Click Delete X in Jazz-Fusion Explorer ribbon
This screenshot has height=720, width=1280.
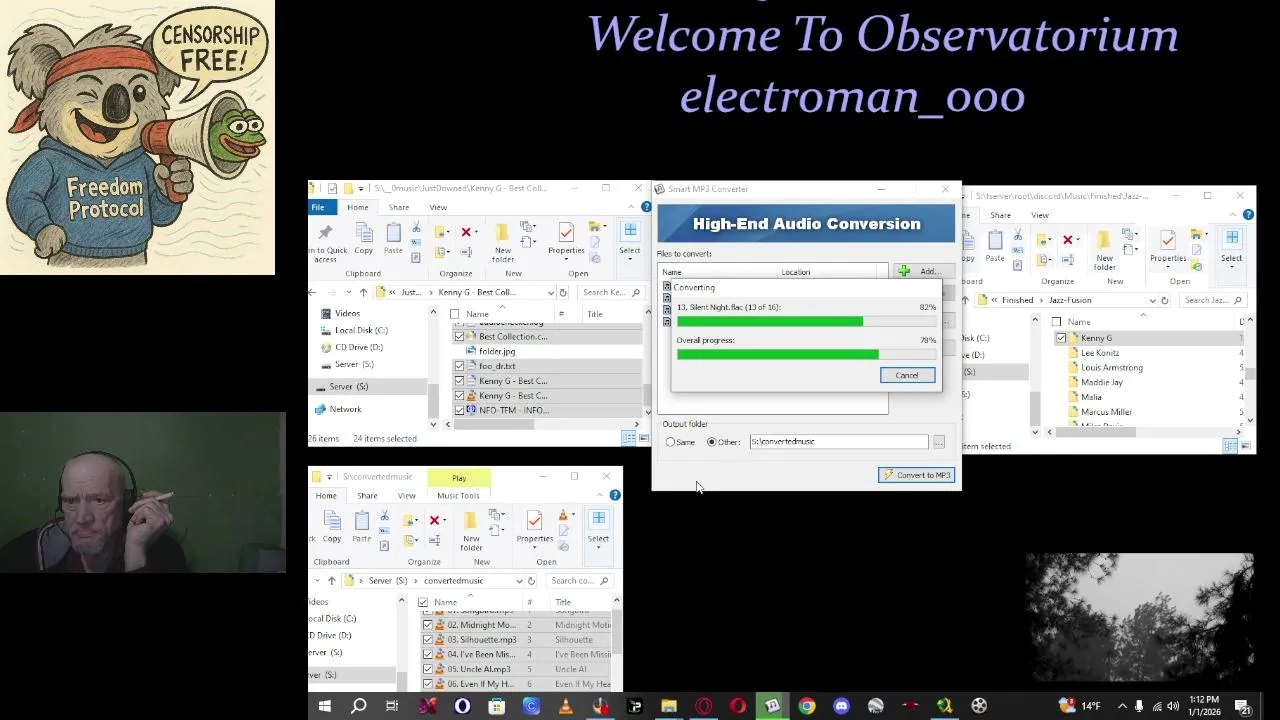(x=1068, y=240)
